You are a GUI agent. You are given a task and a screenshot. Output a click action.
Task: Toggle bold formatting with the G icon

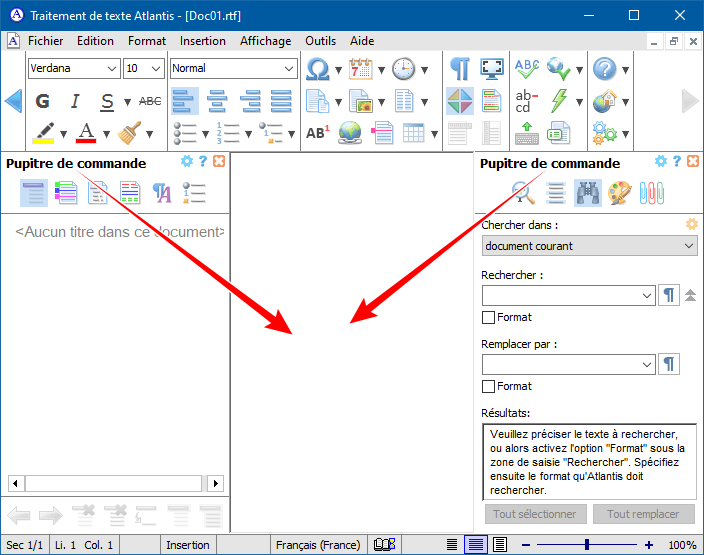(43, 101)
